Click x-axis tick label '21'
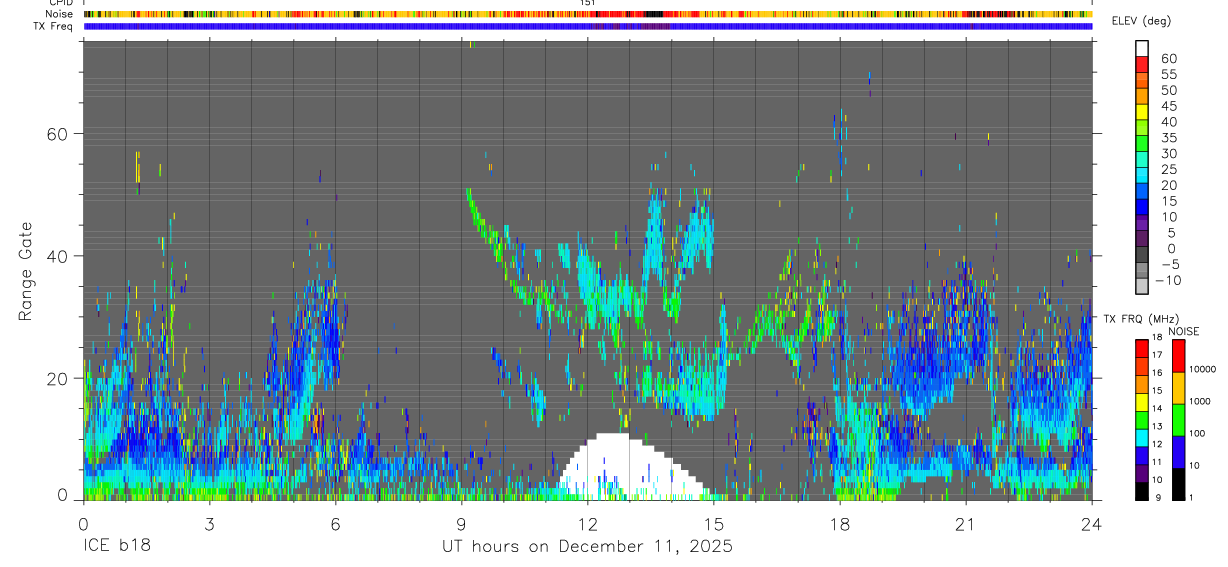Viewport: 1228px width, 567px height. [x=965, y=524]
